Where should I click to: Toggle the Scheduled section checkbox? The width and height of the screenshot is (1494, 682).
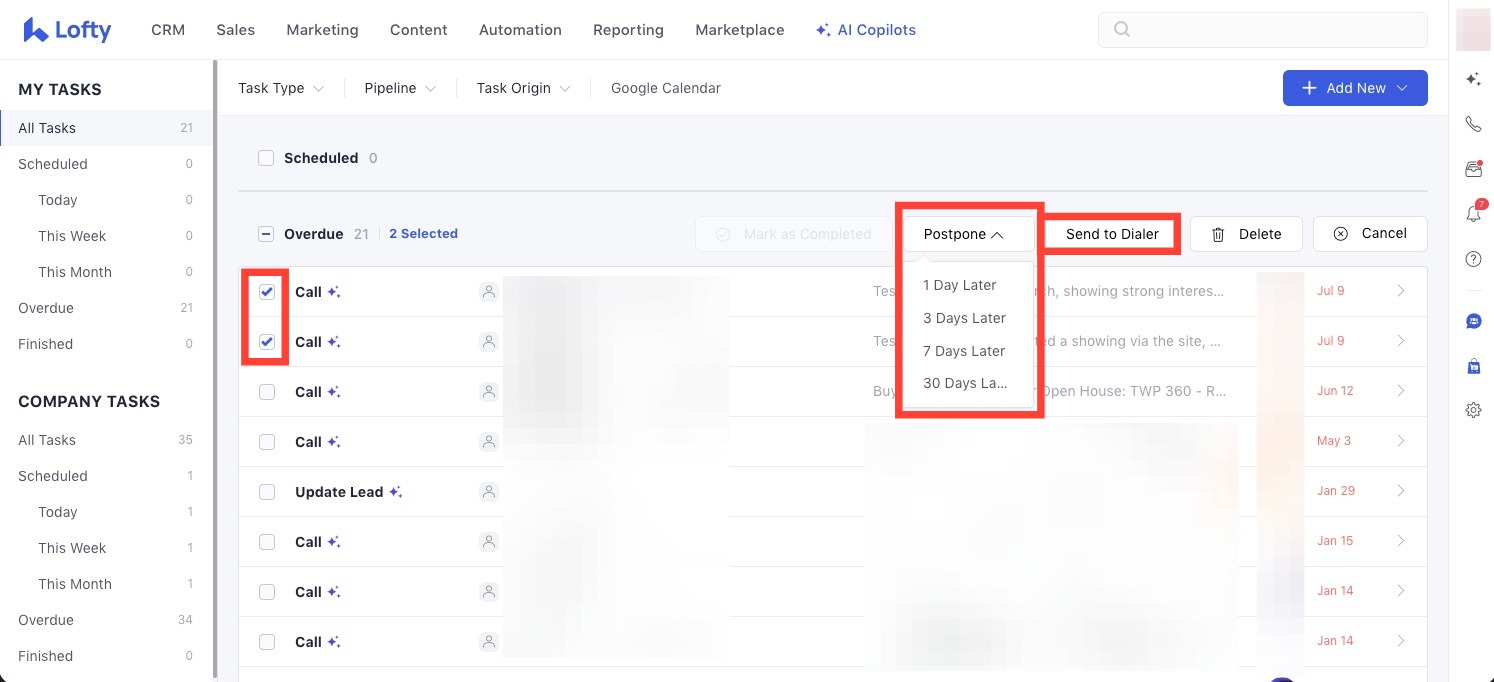[266, 158]
